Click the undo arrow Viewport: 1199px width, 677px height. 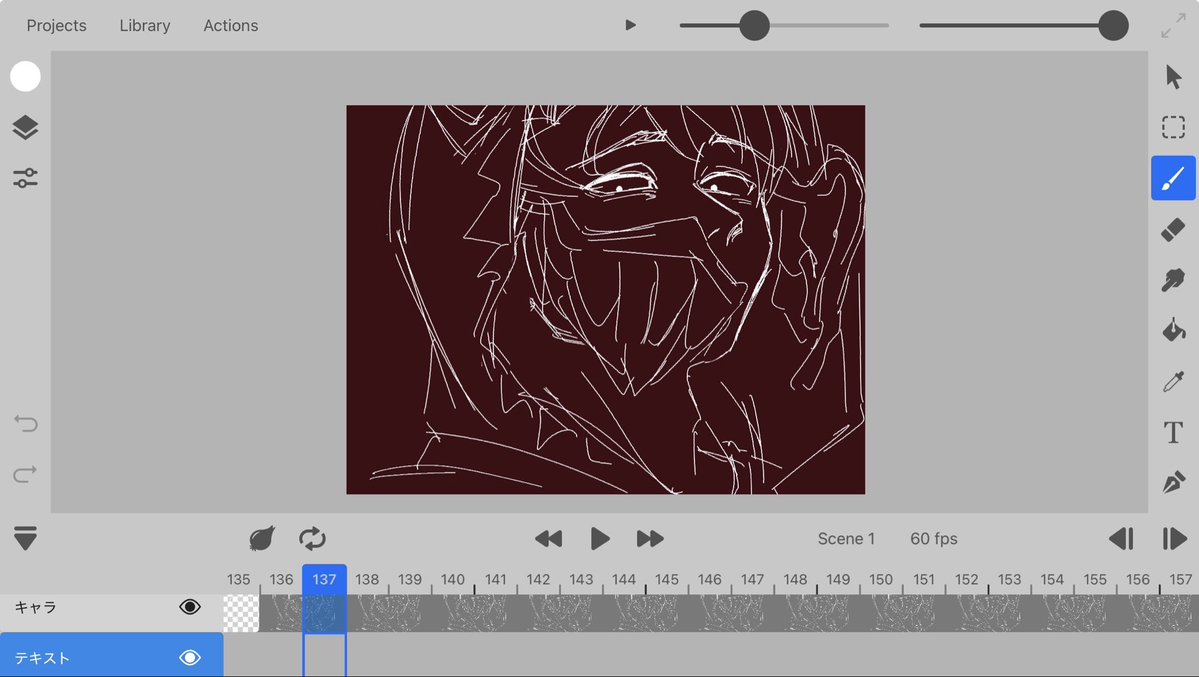click(25, 423)
